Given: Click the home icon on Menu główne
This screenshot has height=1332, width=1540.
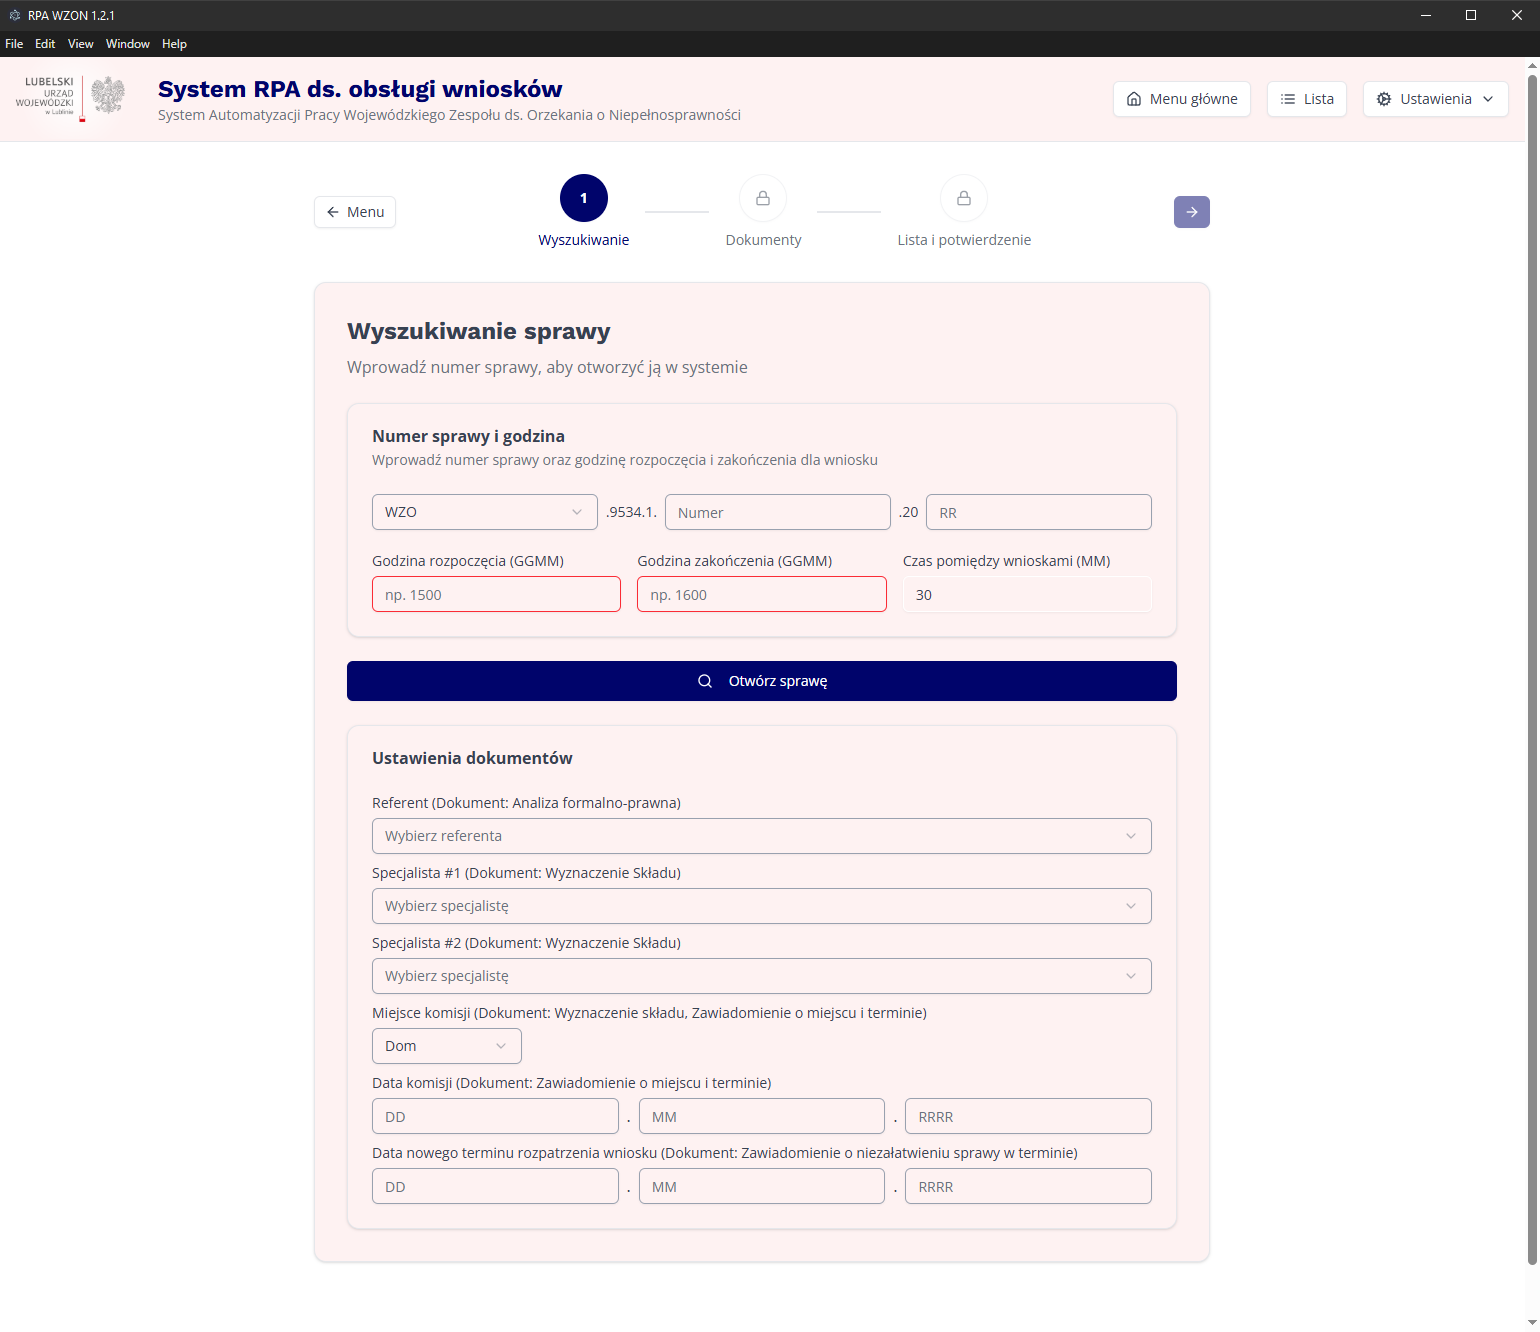Looking at the screenshot, I should click(x=1134, y=98).
